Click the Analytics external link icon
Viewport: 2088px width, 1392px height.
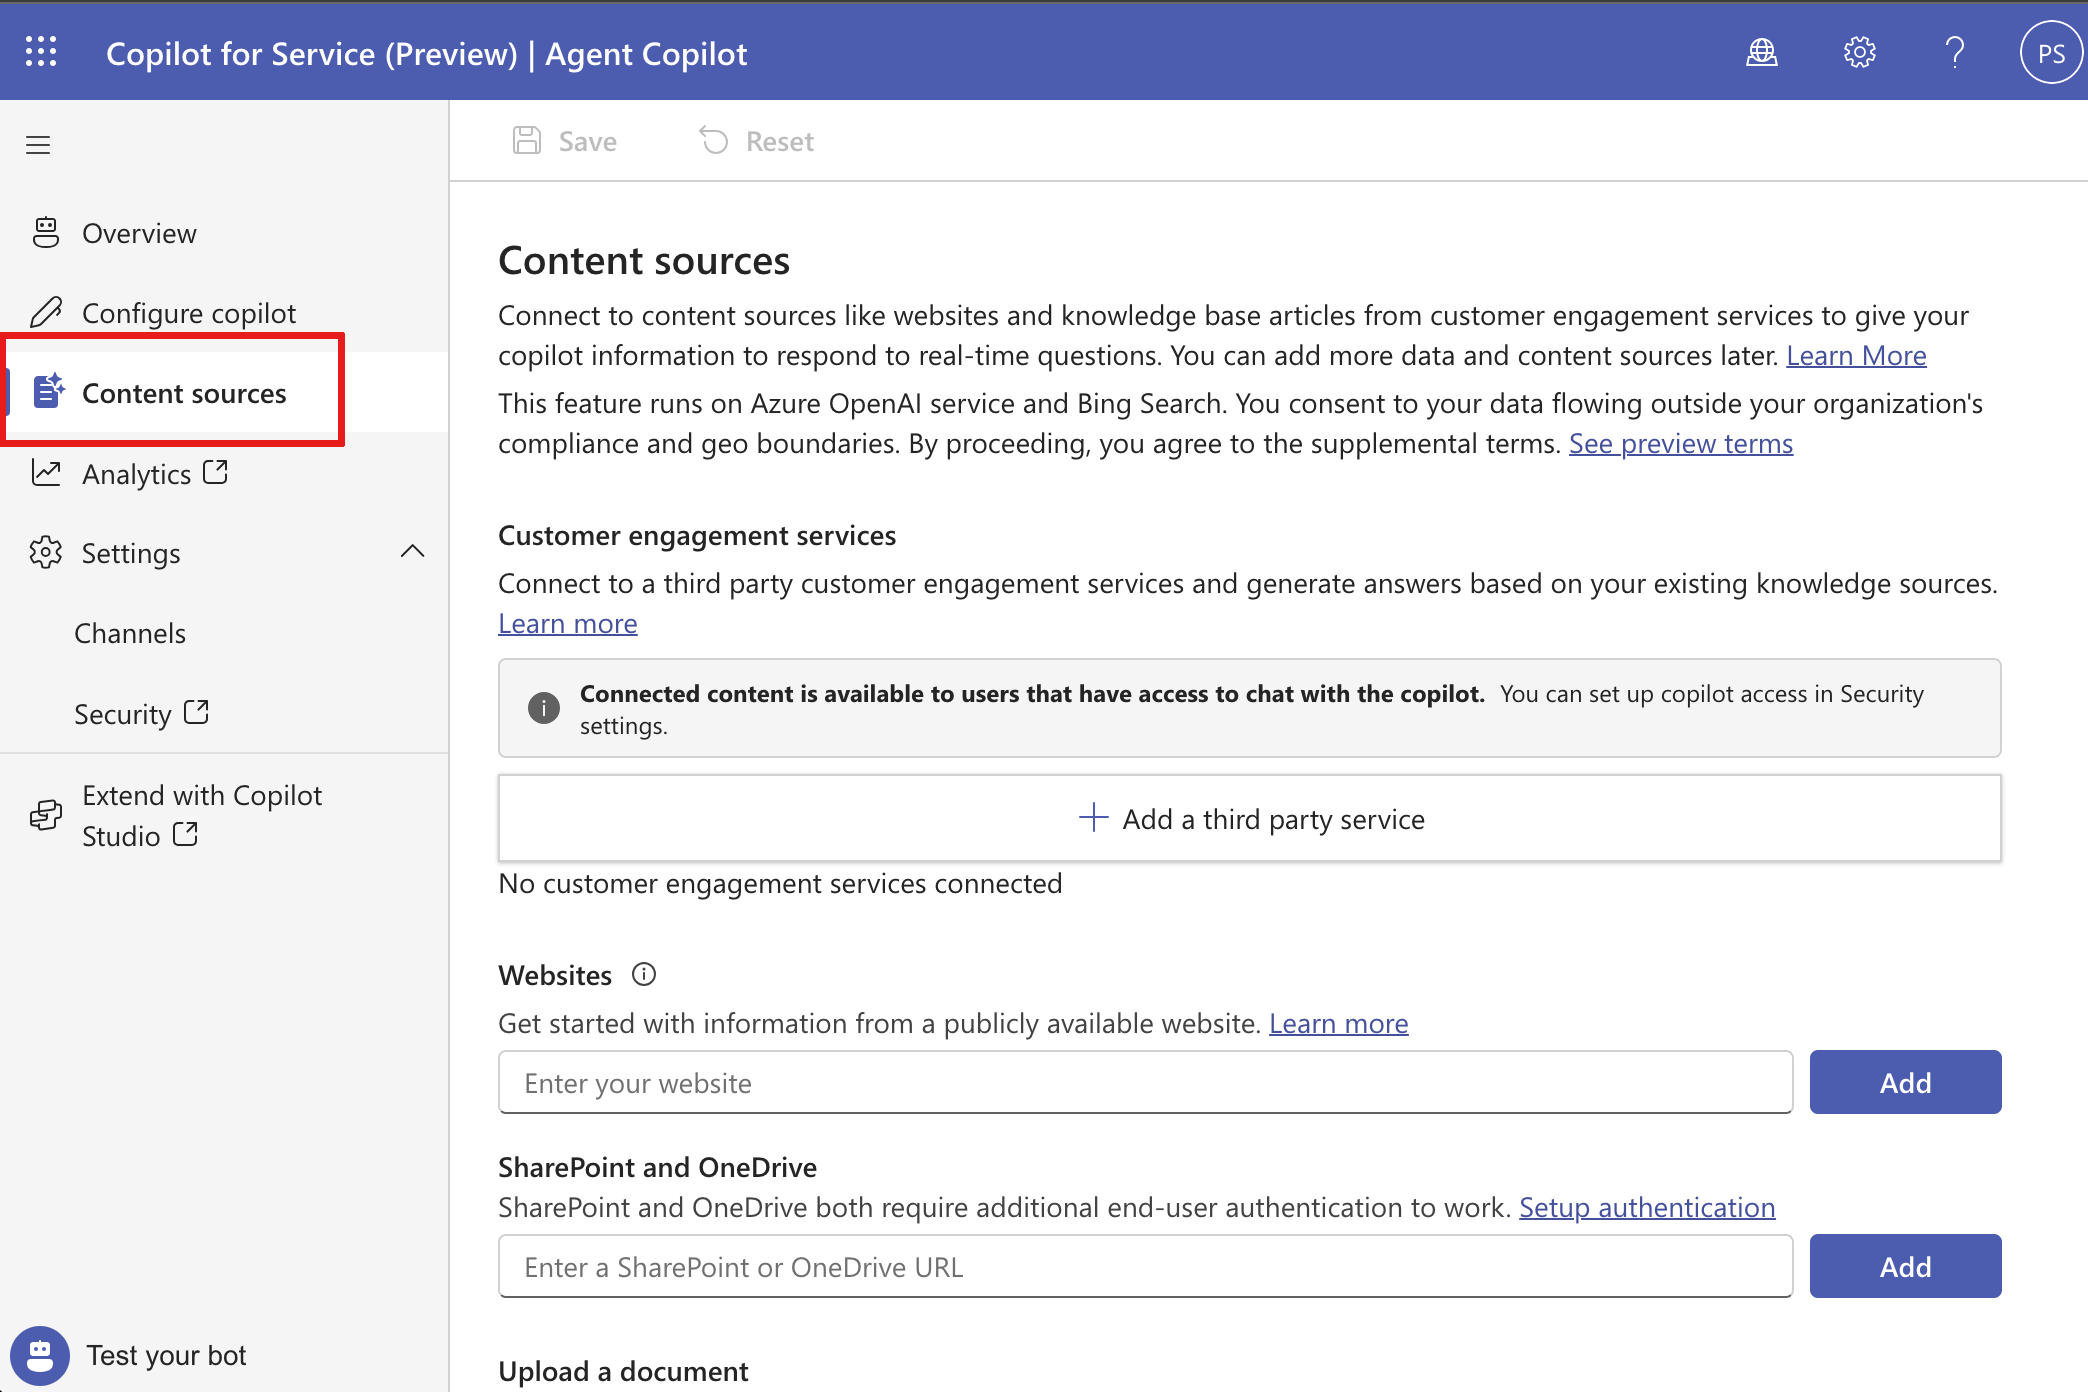216,471
